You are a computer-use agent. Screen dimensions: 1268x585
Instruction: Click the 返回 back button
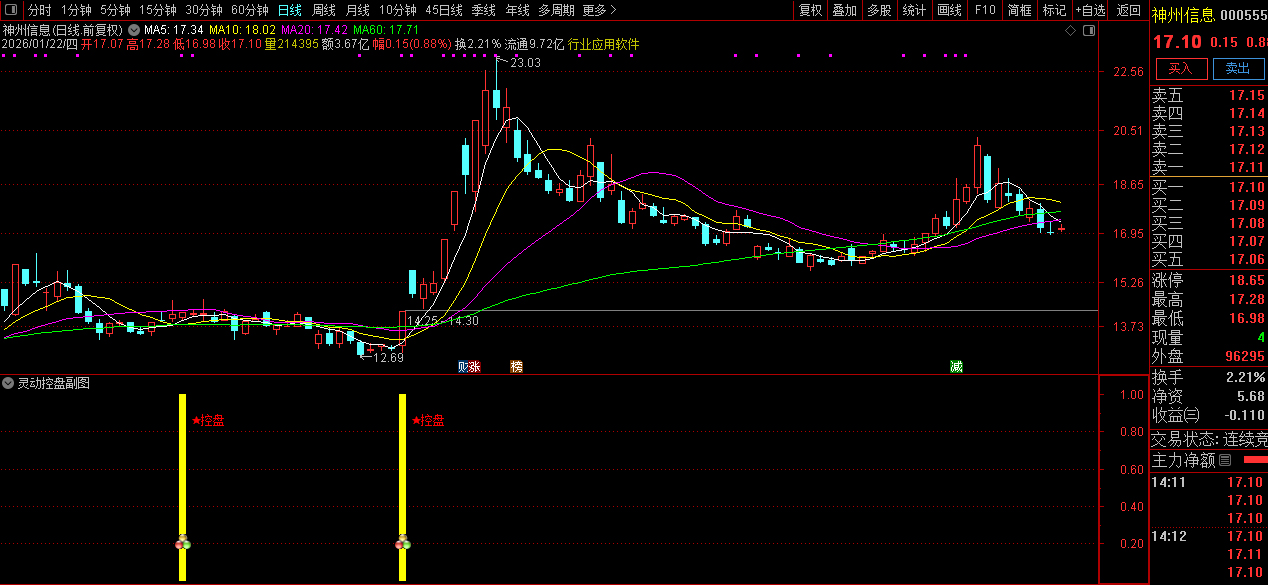(1128, 10)
